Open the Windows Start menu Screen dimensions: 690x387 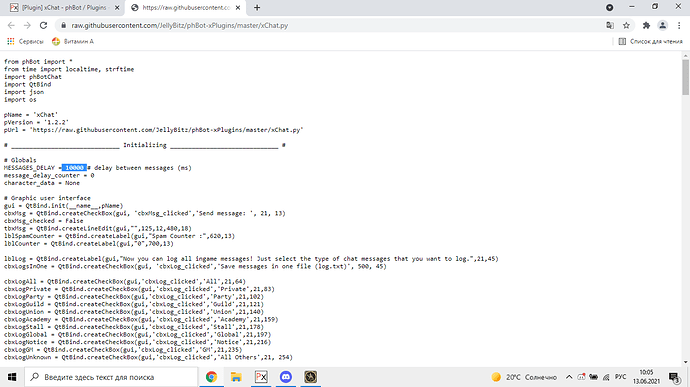pos(12,377)
